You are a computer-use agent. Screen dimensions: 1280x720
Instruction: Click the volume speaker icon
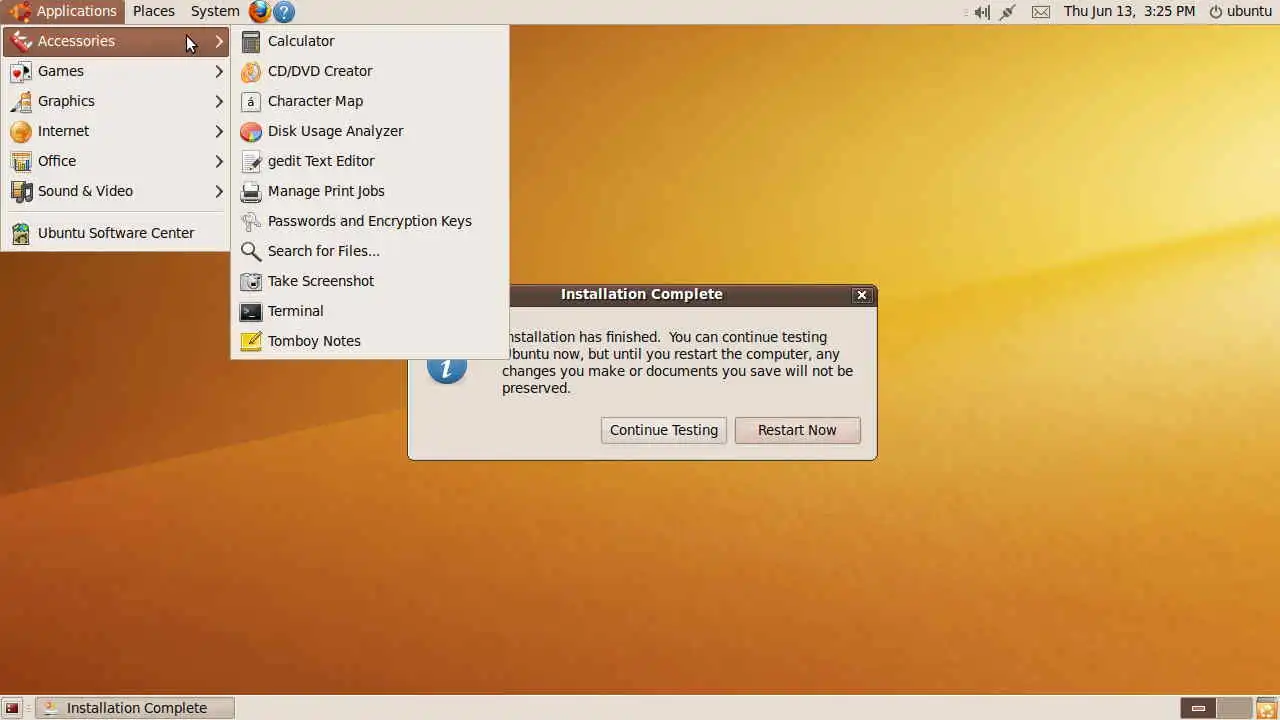[982, 12]
